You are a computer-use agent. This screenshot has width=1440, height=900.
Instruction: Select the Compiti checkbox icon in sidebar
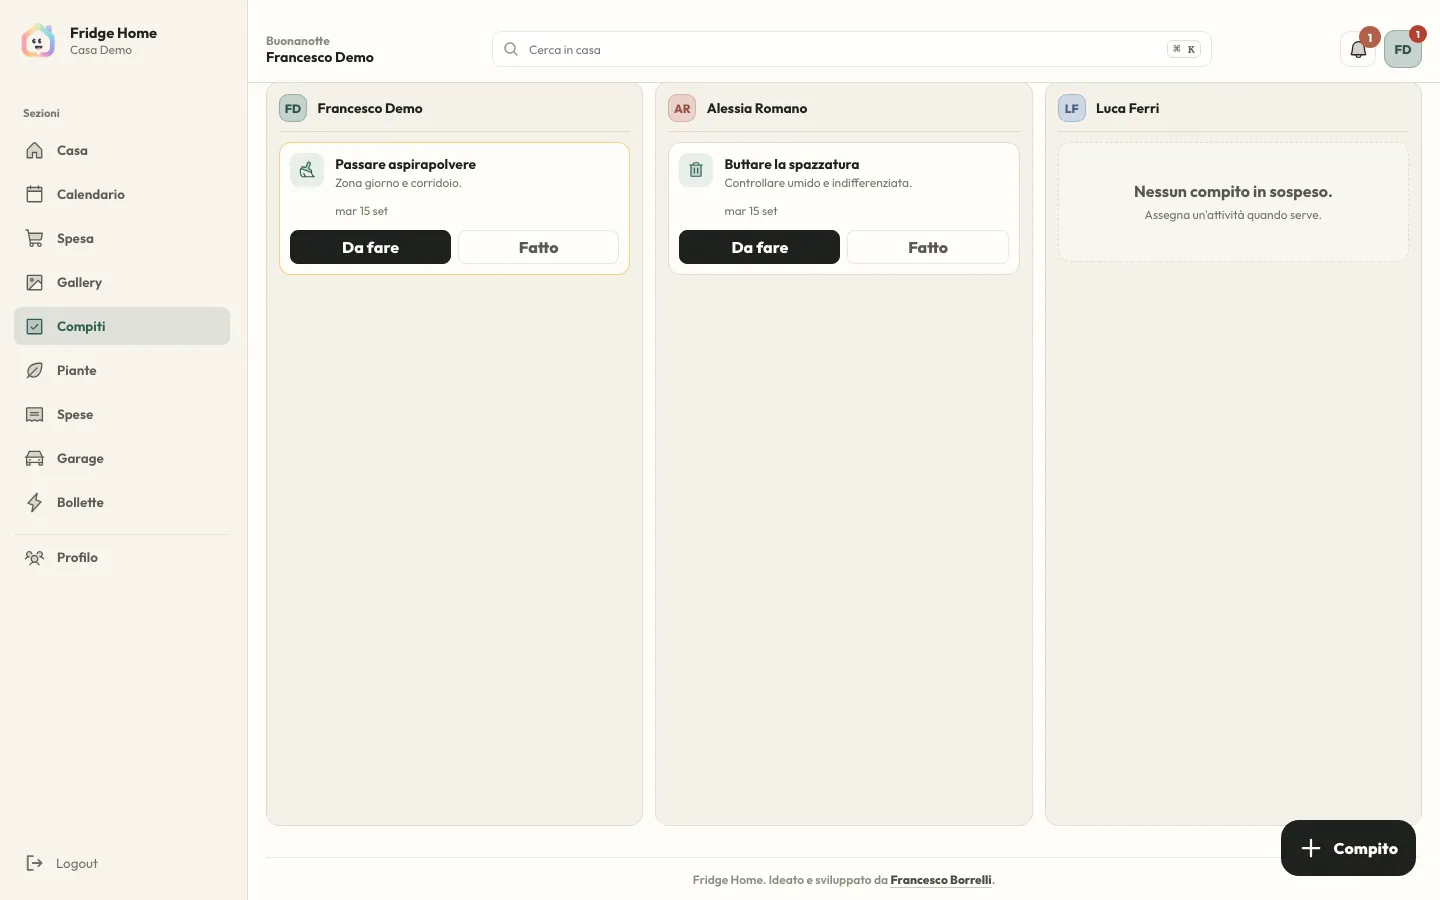coord(35,326)
